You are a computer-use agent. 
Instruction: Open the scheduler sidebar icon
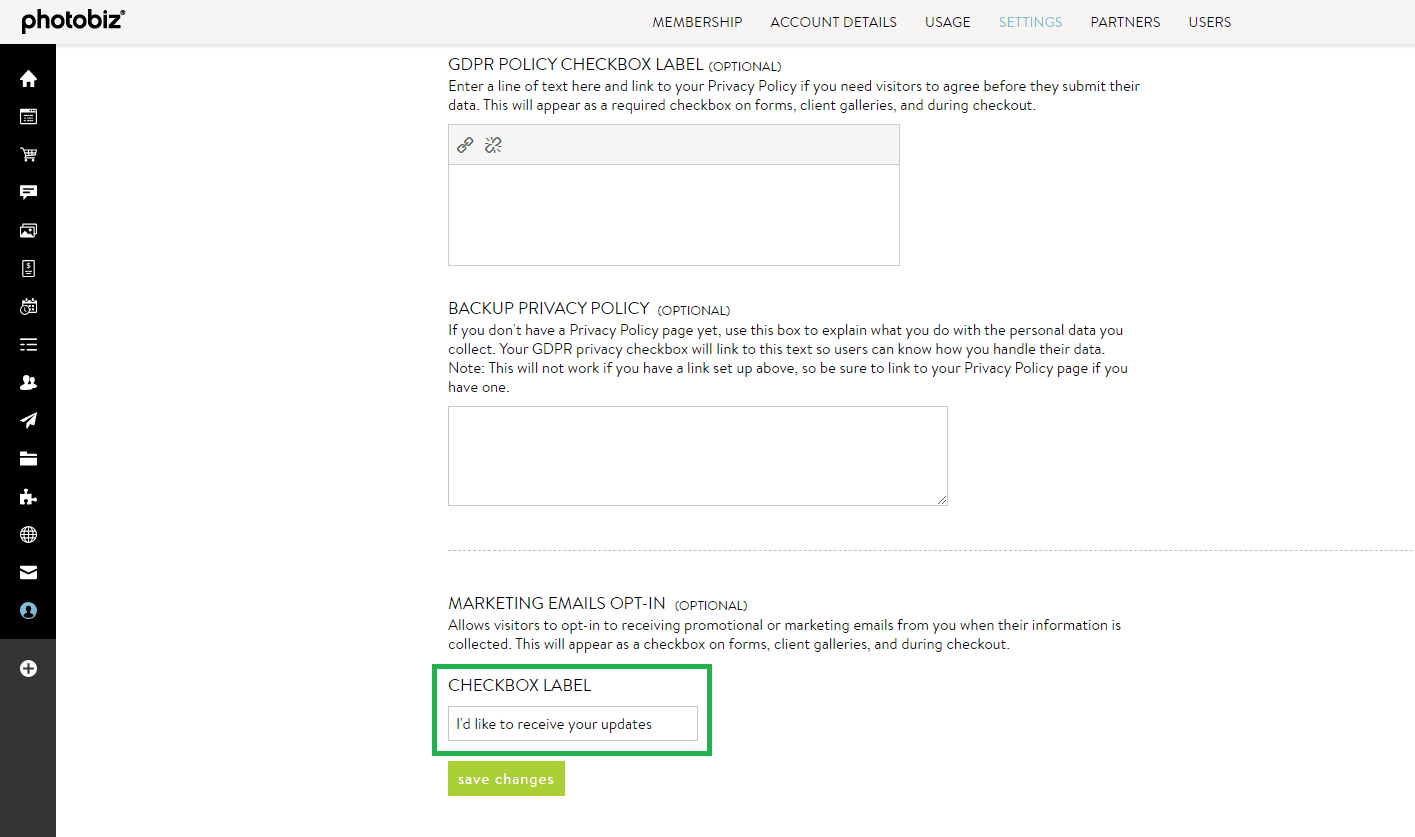(x=27, y=306)
